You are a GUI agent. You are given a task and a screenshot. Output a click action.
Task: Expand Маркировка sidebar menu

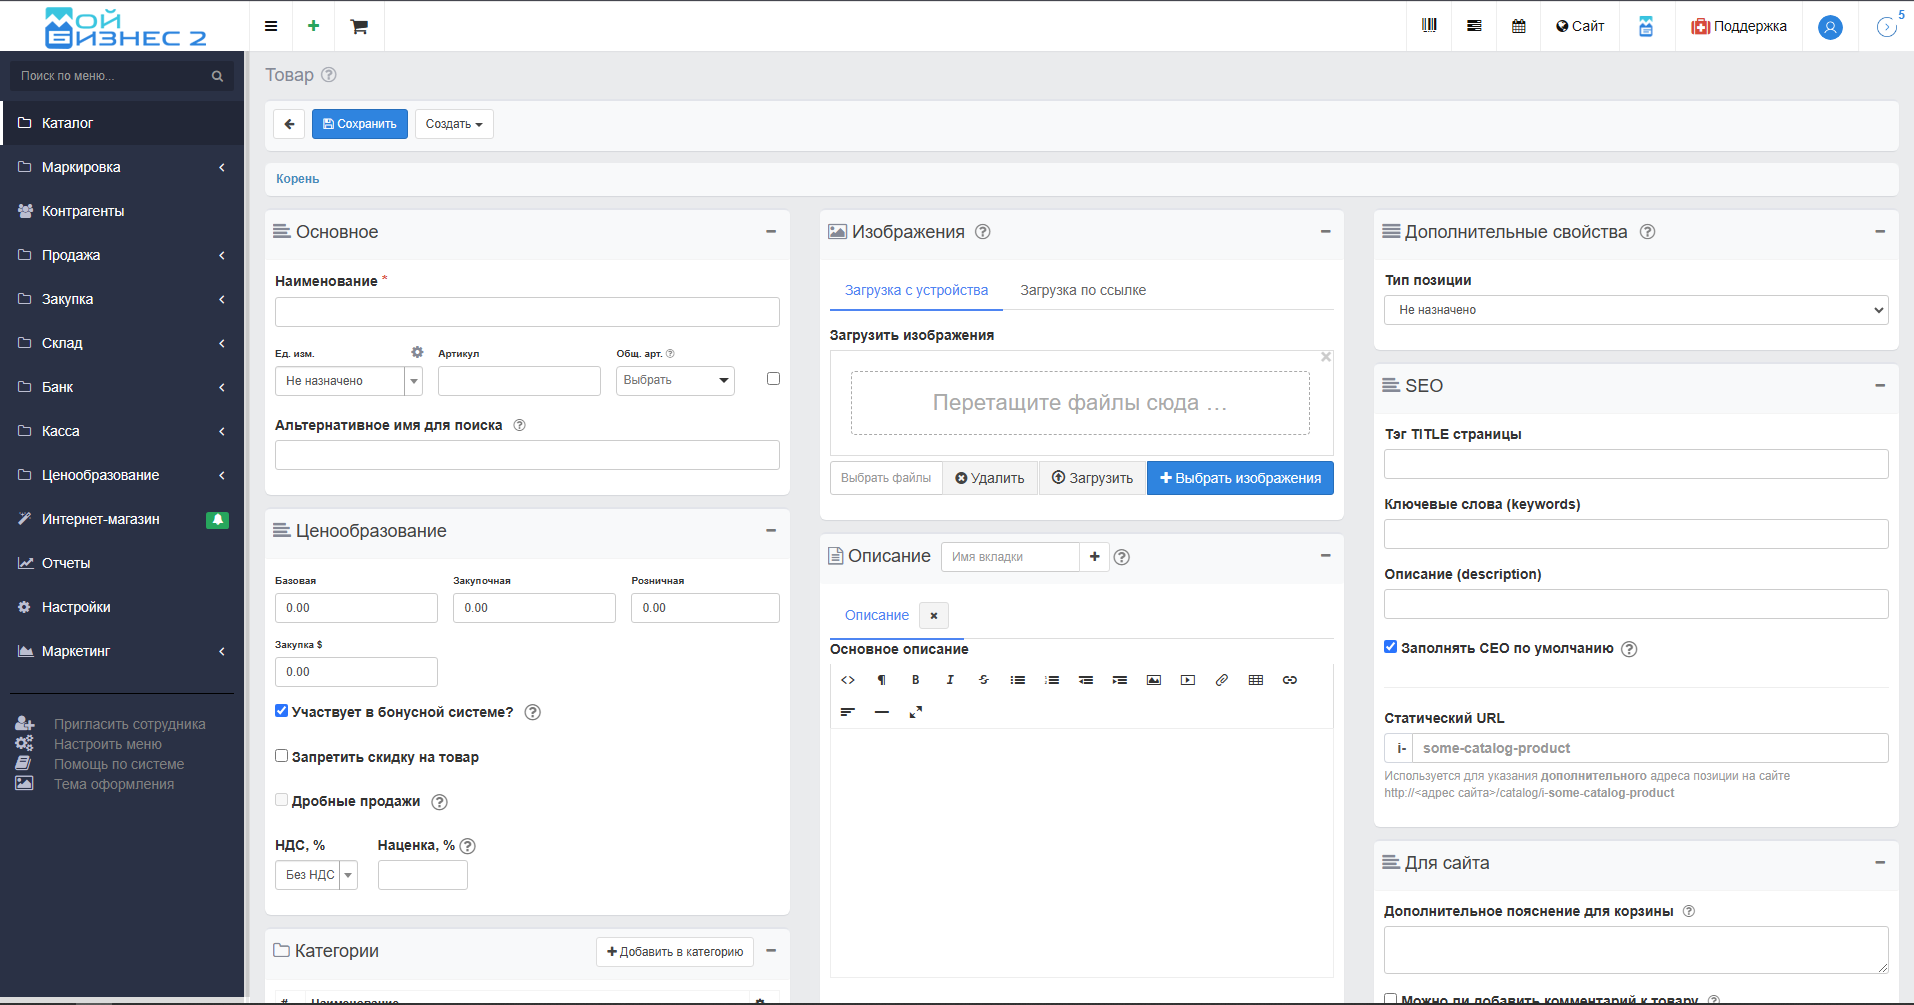coord(122,167)
